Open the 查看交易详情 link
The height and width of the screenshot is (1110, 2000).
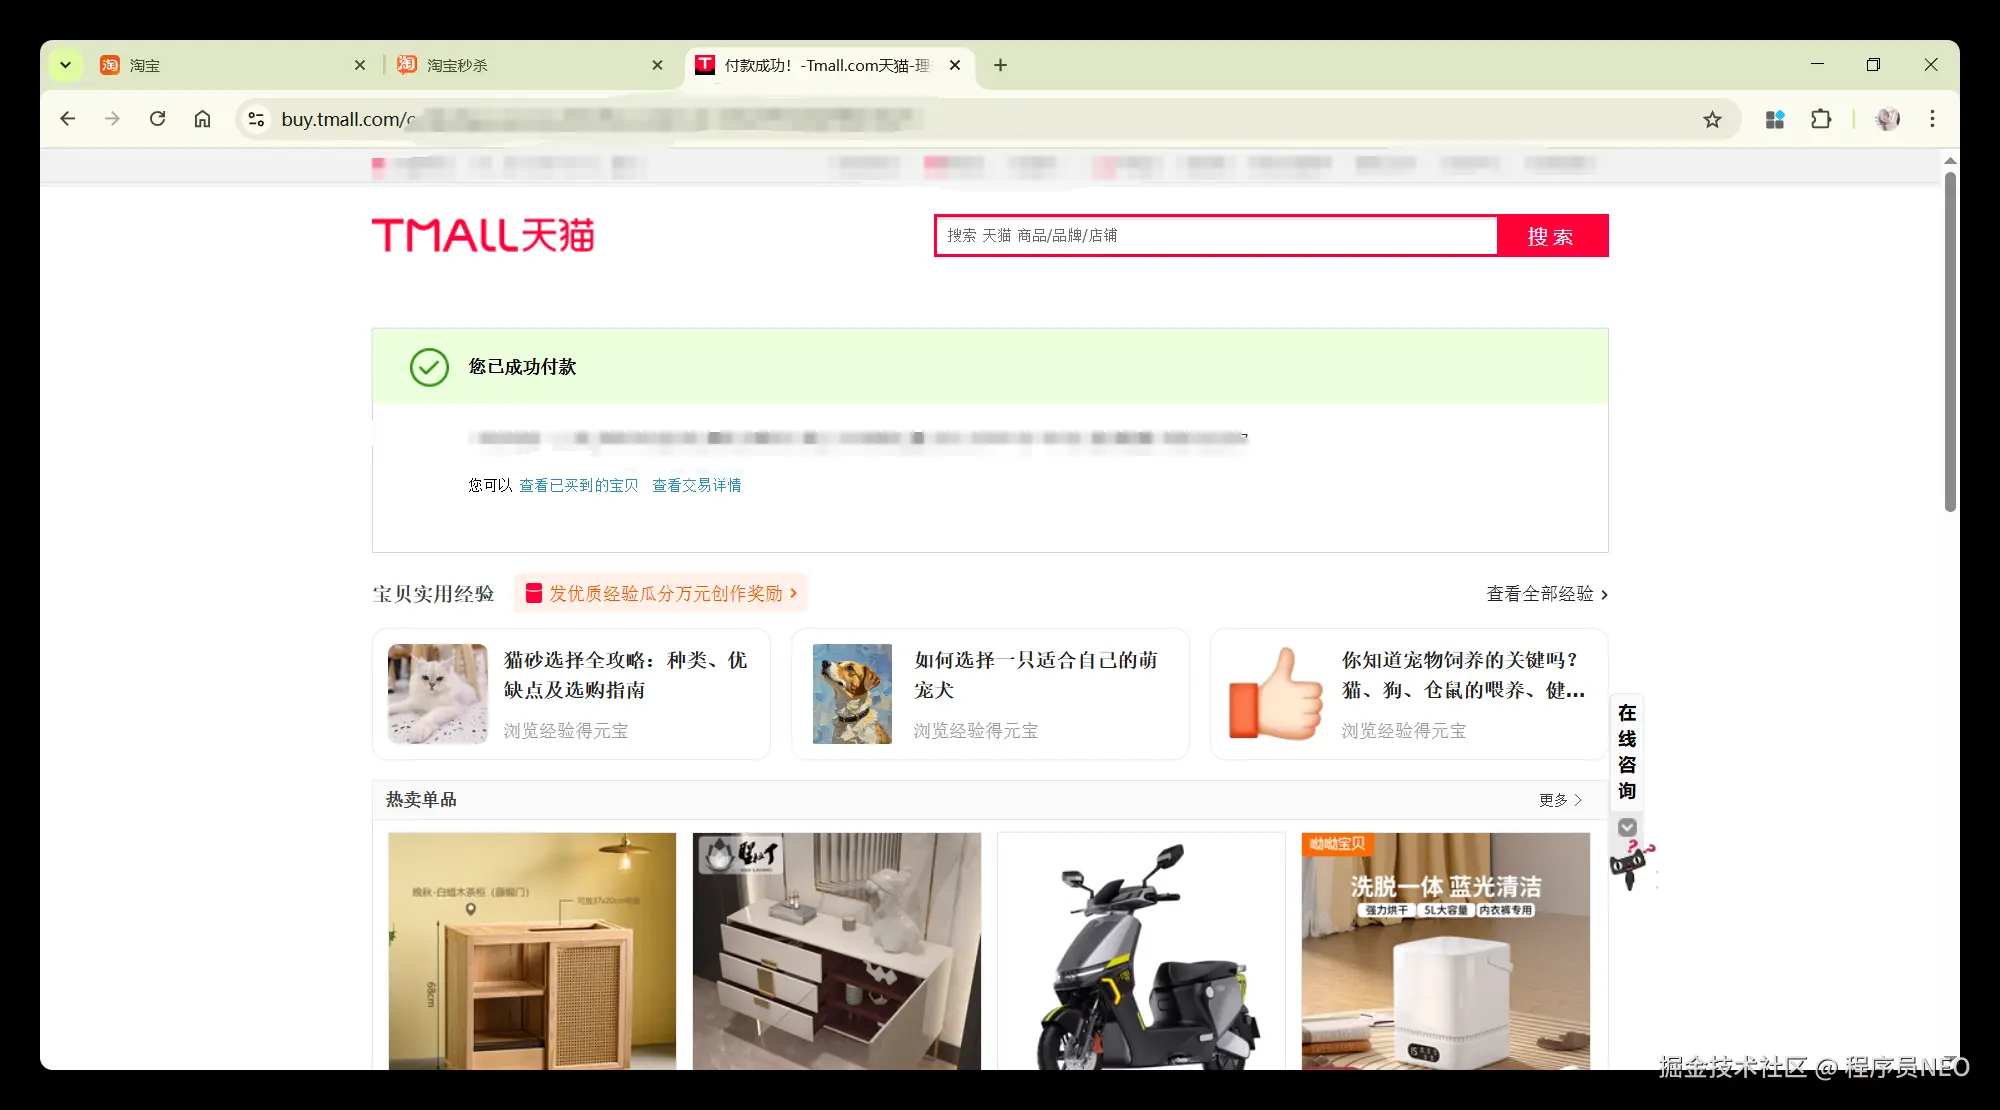point(696,485)
